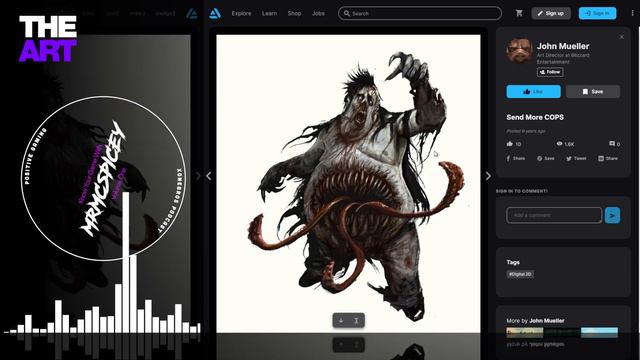Click the Sign in button
Viewport: 640px width, 360px height.
tap(597, 13)
